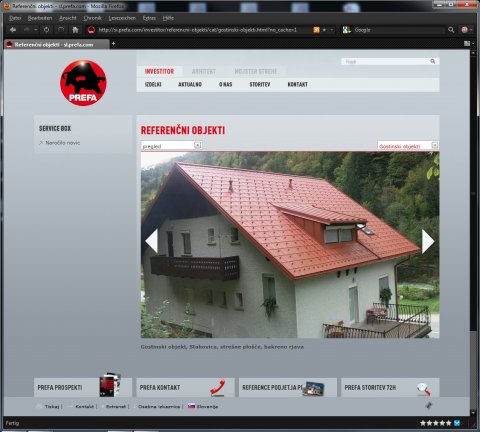Go to the browser home icon
The image size is (480, 432).
[x=75, y=30]
